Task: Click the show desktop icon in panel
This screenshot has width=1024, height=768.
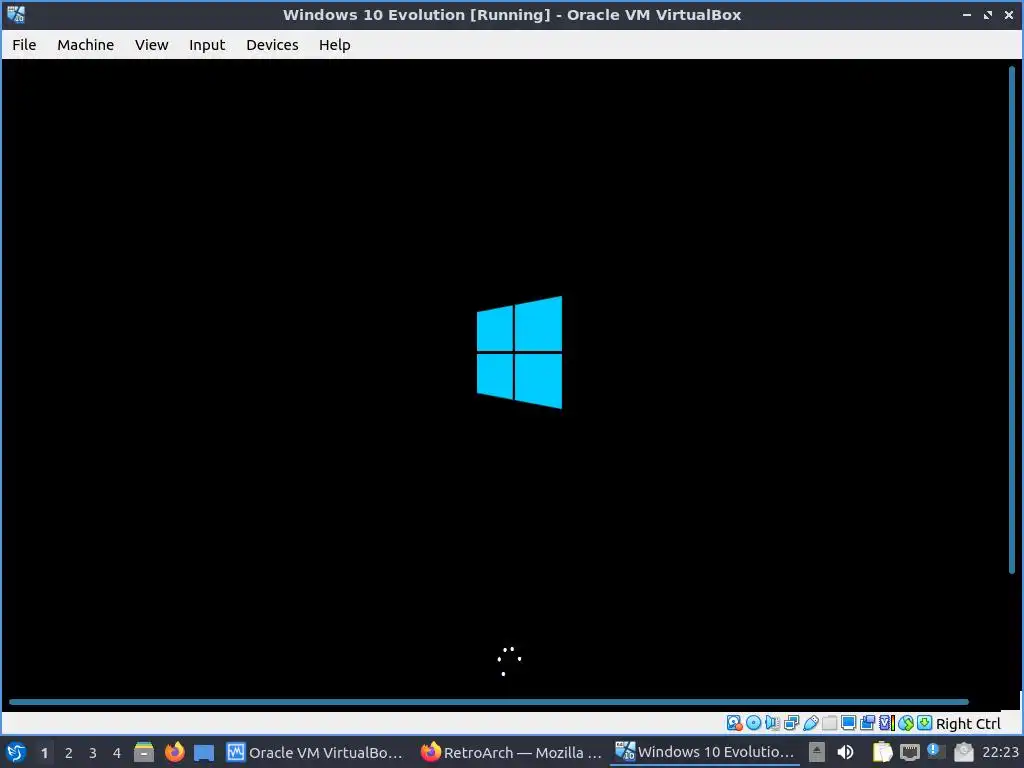Action: point(204,752)
